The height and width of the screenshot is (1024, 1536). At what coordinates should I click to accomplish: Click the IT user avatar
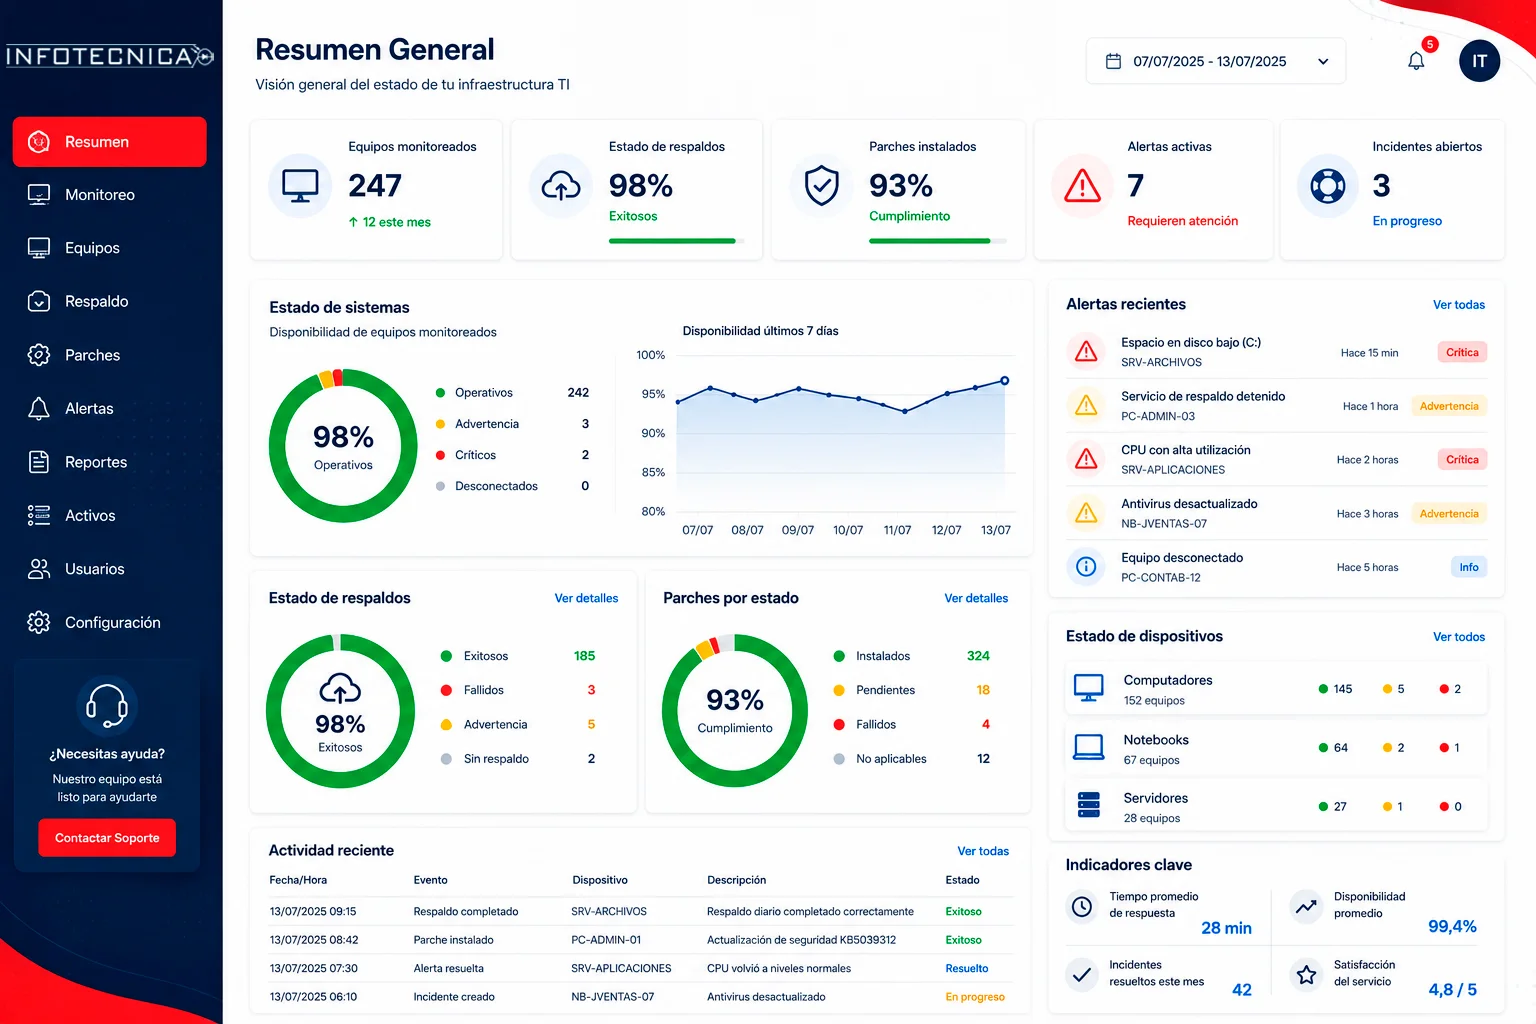click(1479, 61)
